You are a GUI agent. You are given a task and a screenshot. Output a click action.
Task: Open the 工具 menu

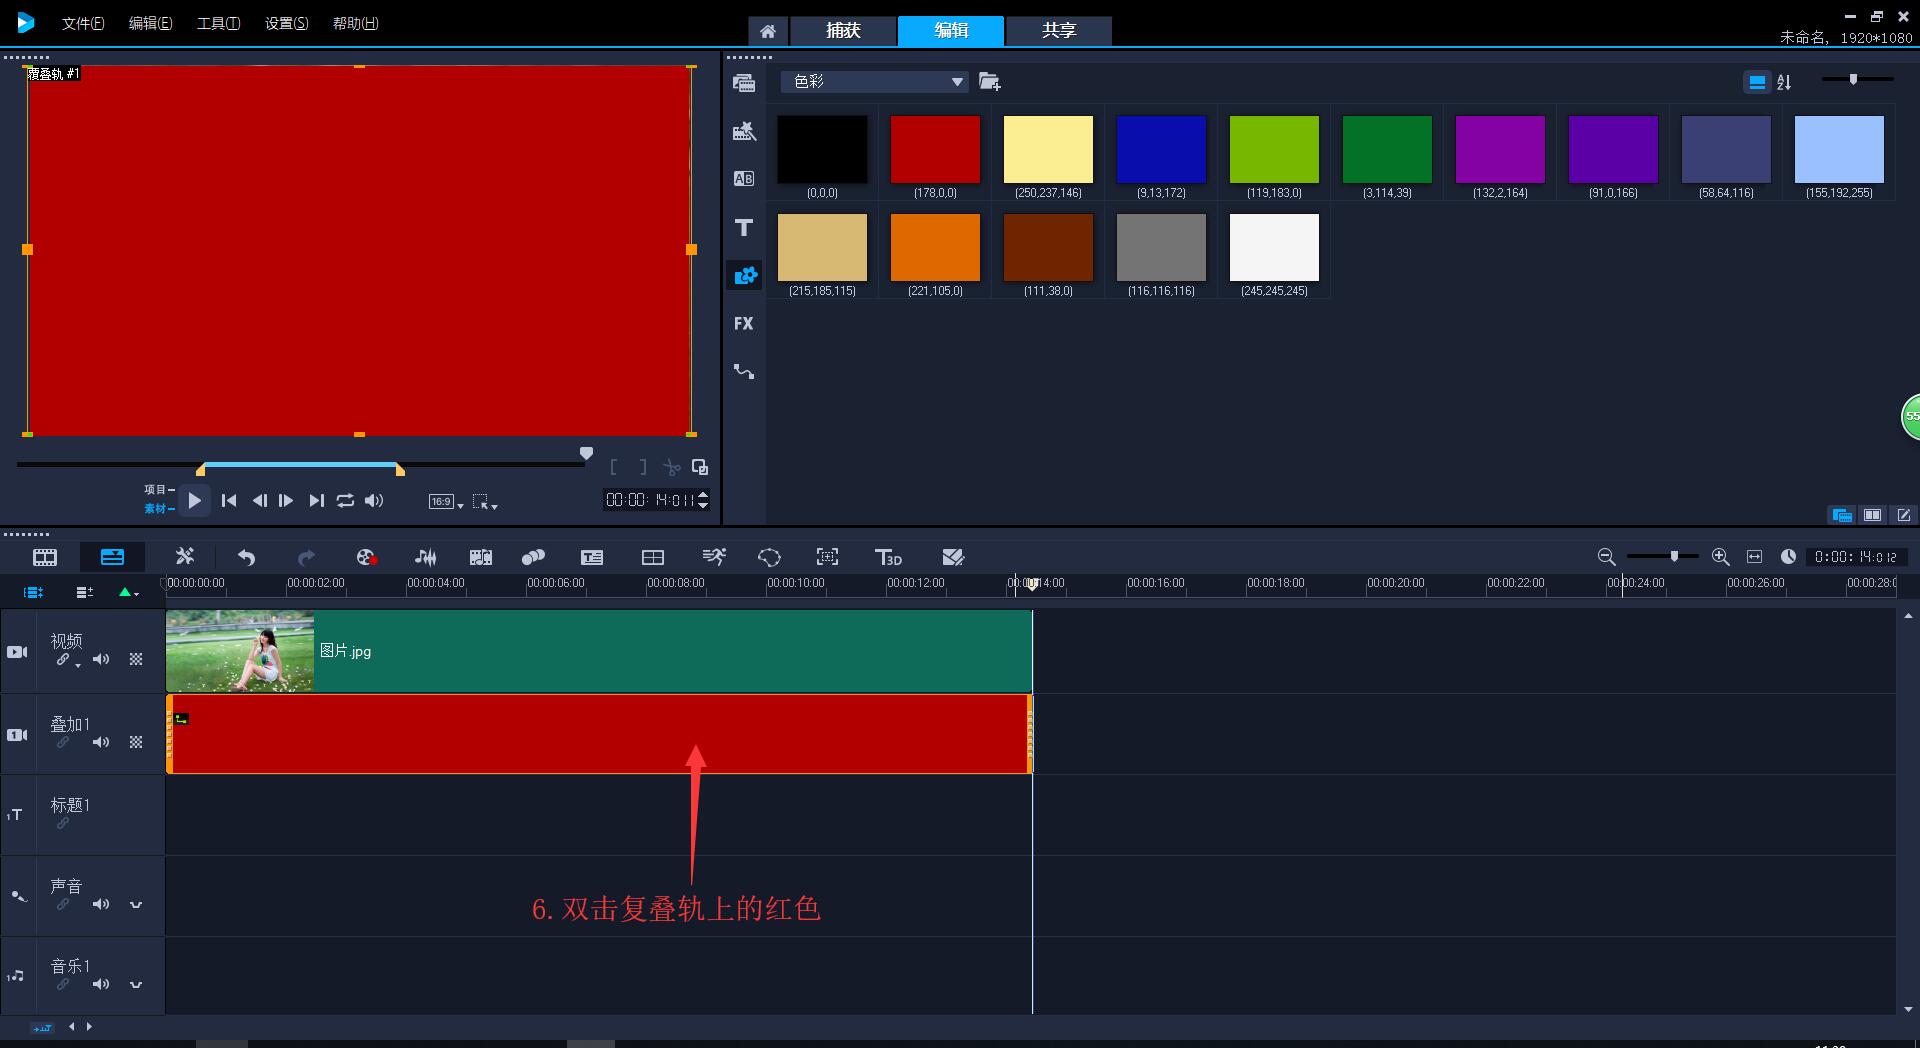coord(218,23)
